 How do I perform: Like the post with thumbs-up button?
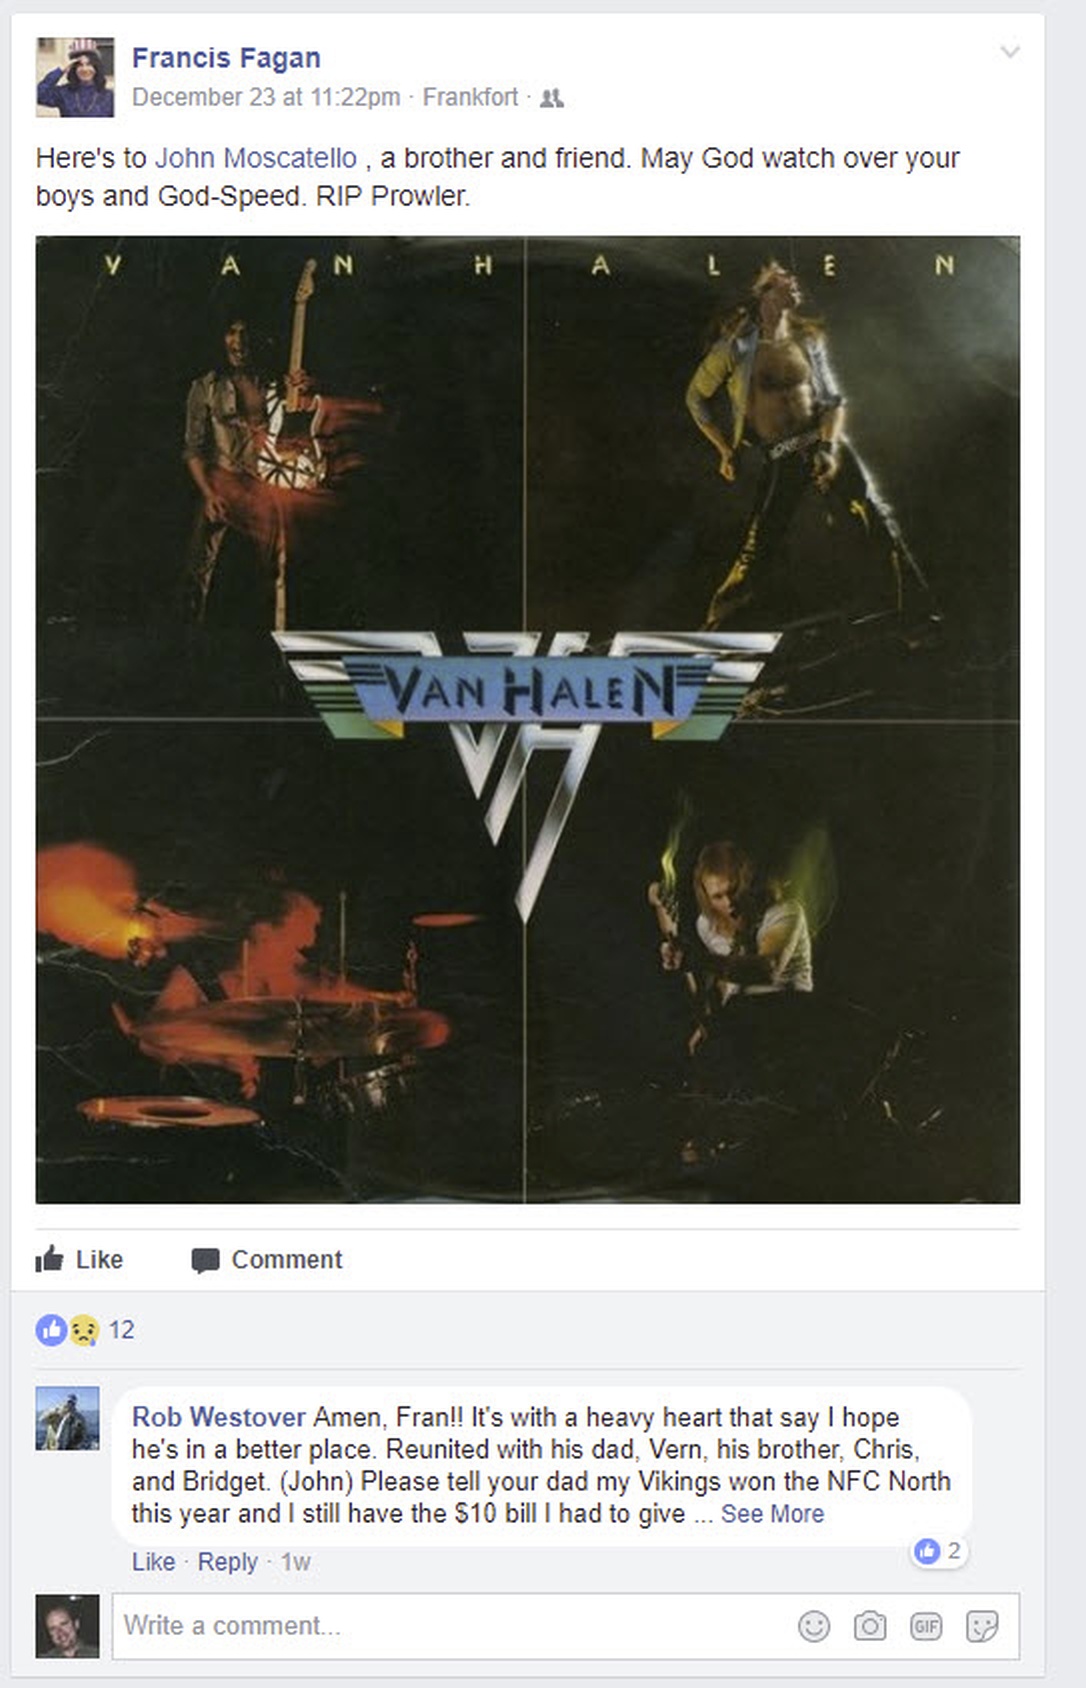click(x=79, y=1259)
